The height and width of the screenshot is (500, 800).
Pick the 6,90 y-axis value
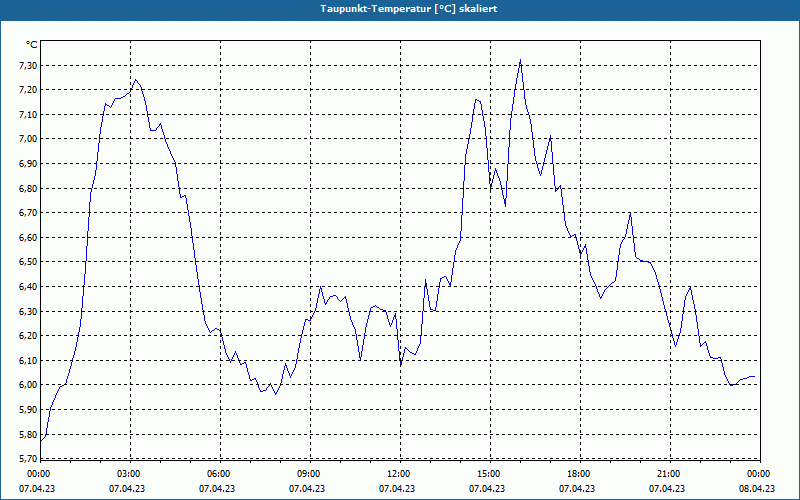[28, 164]
